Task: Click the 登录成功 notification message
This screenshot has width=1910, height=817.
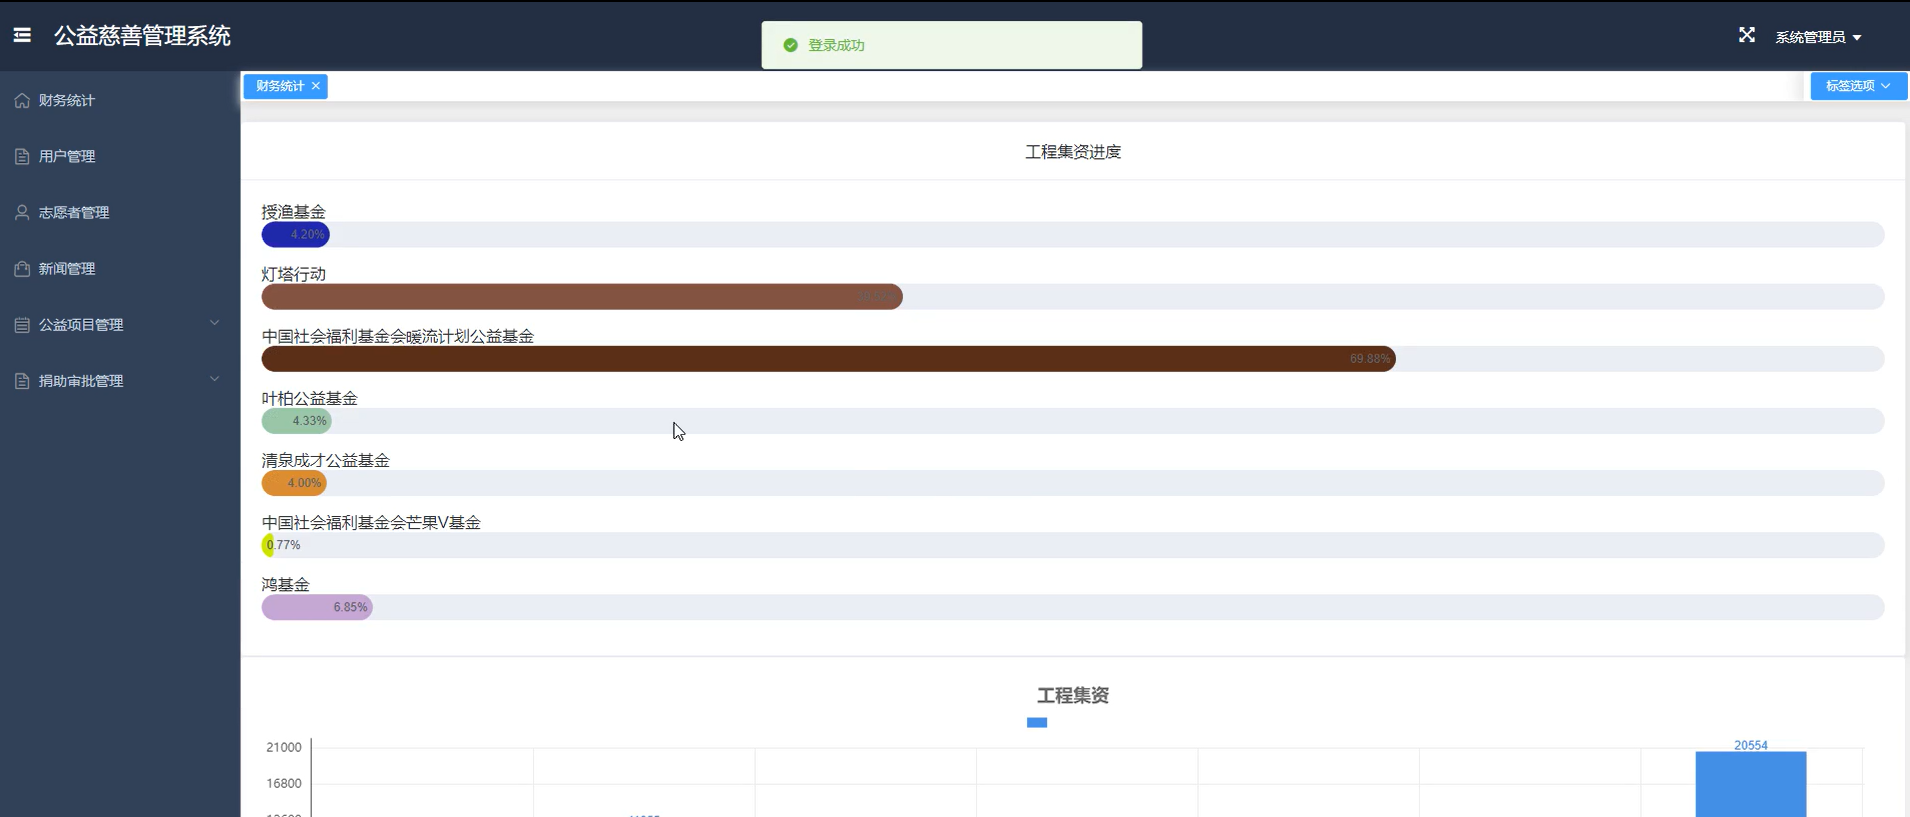Action: [x=836, y=45]
